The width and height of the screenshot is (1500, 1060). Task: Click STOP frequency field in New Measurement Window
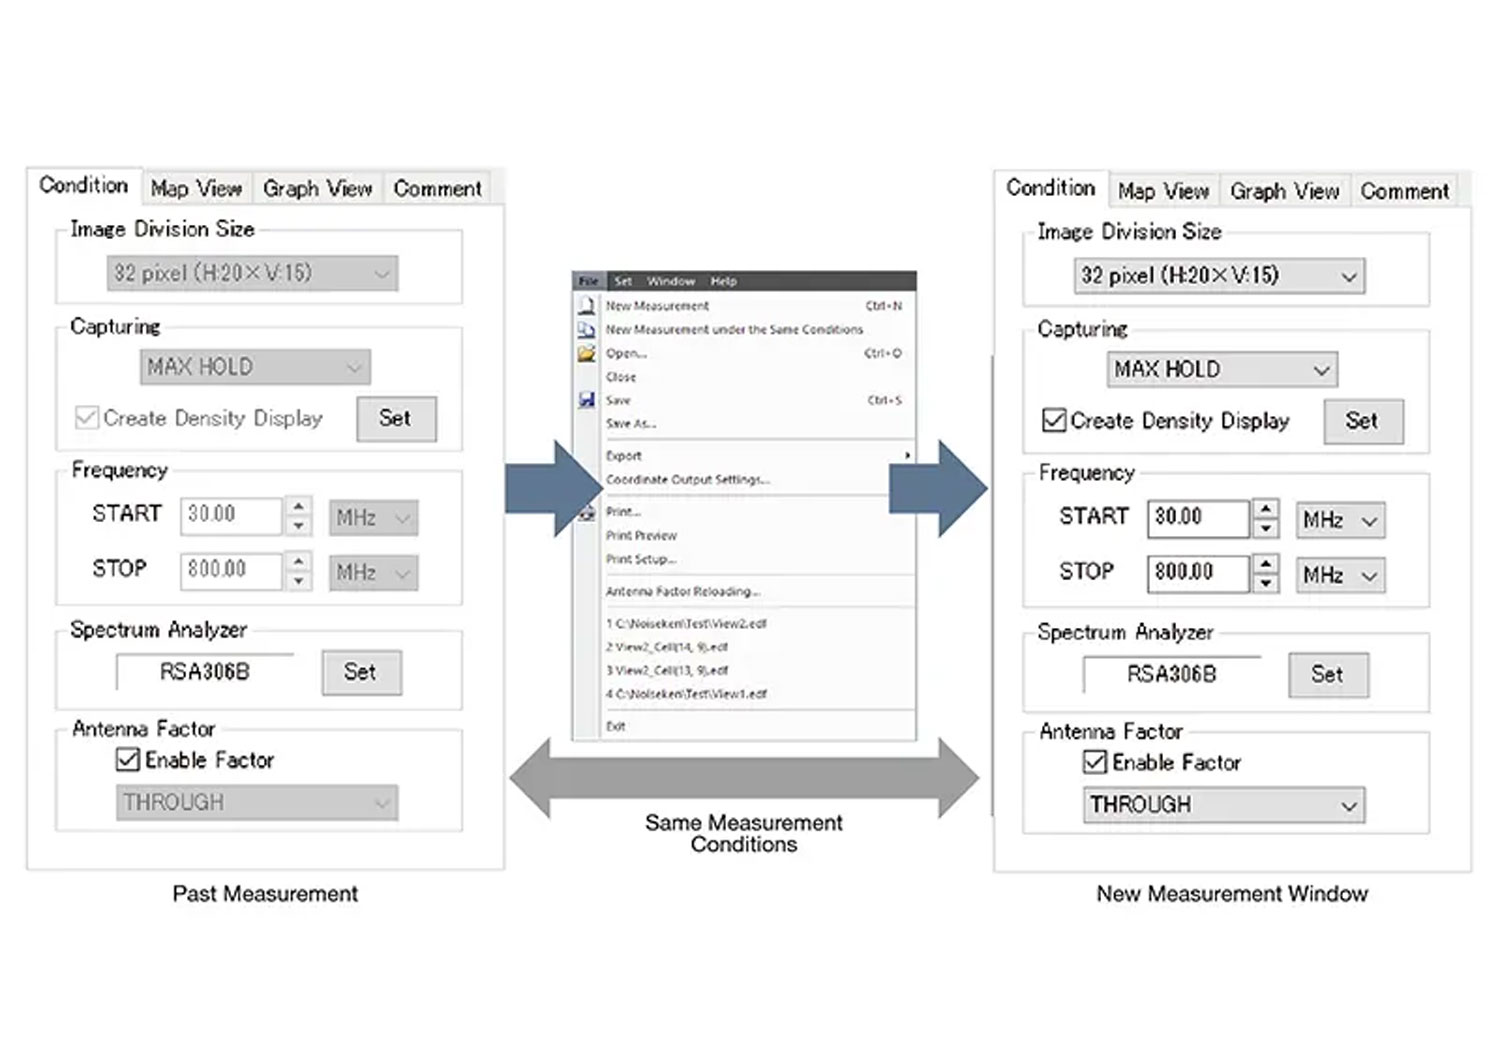pos(1197,573)
